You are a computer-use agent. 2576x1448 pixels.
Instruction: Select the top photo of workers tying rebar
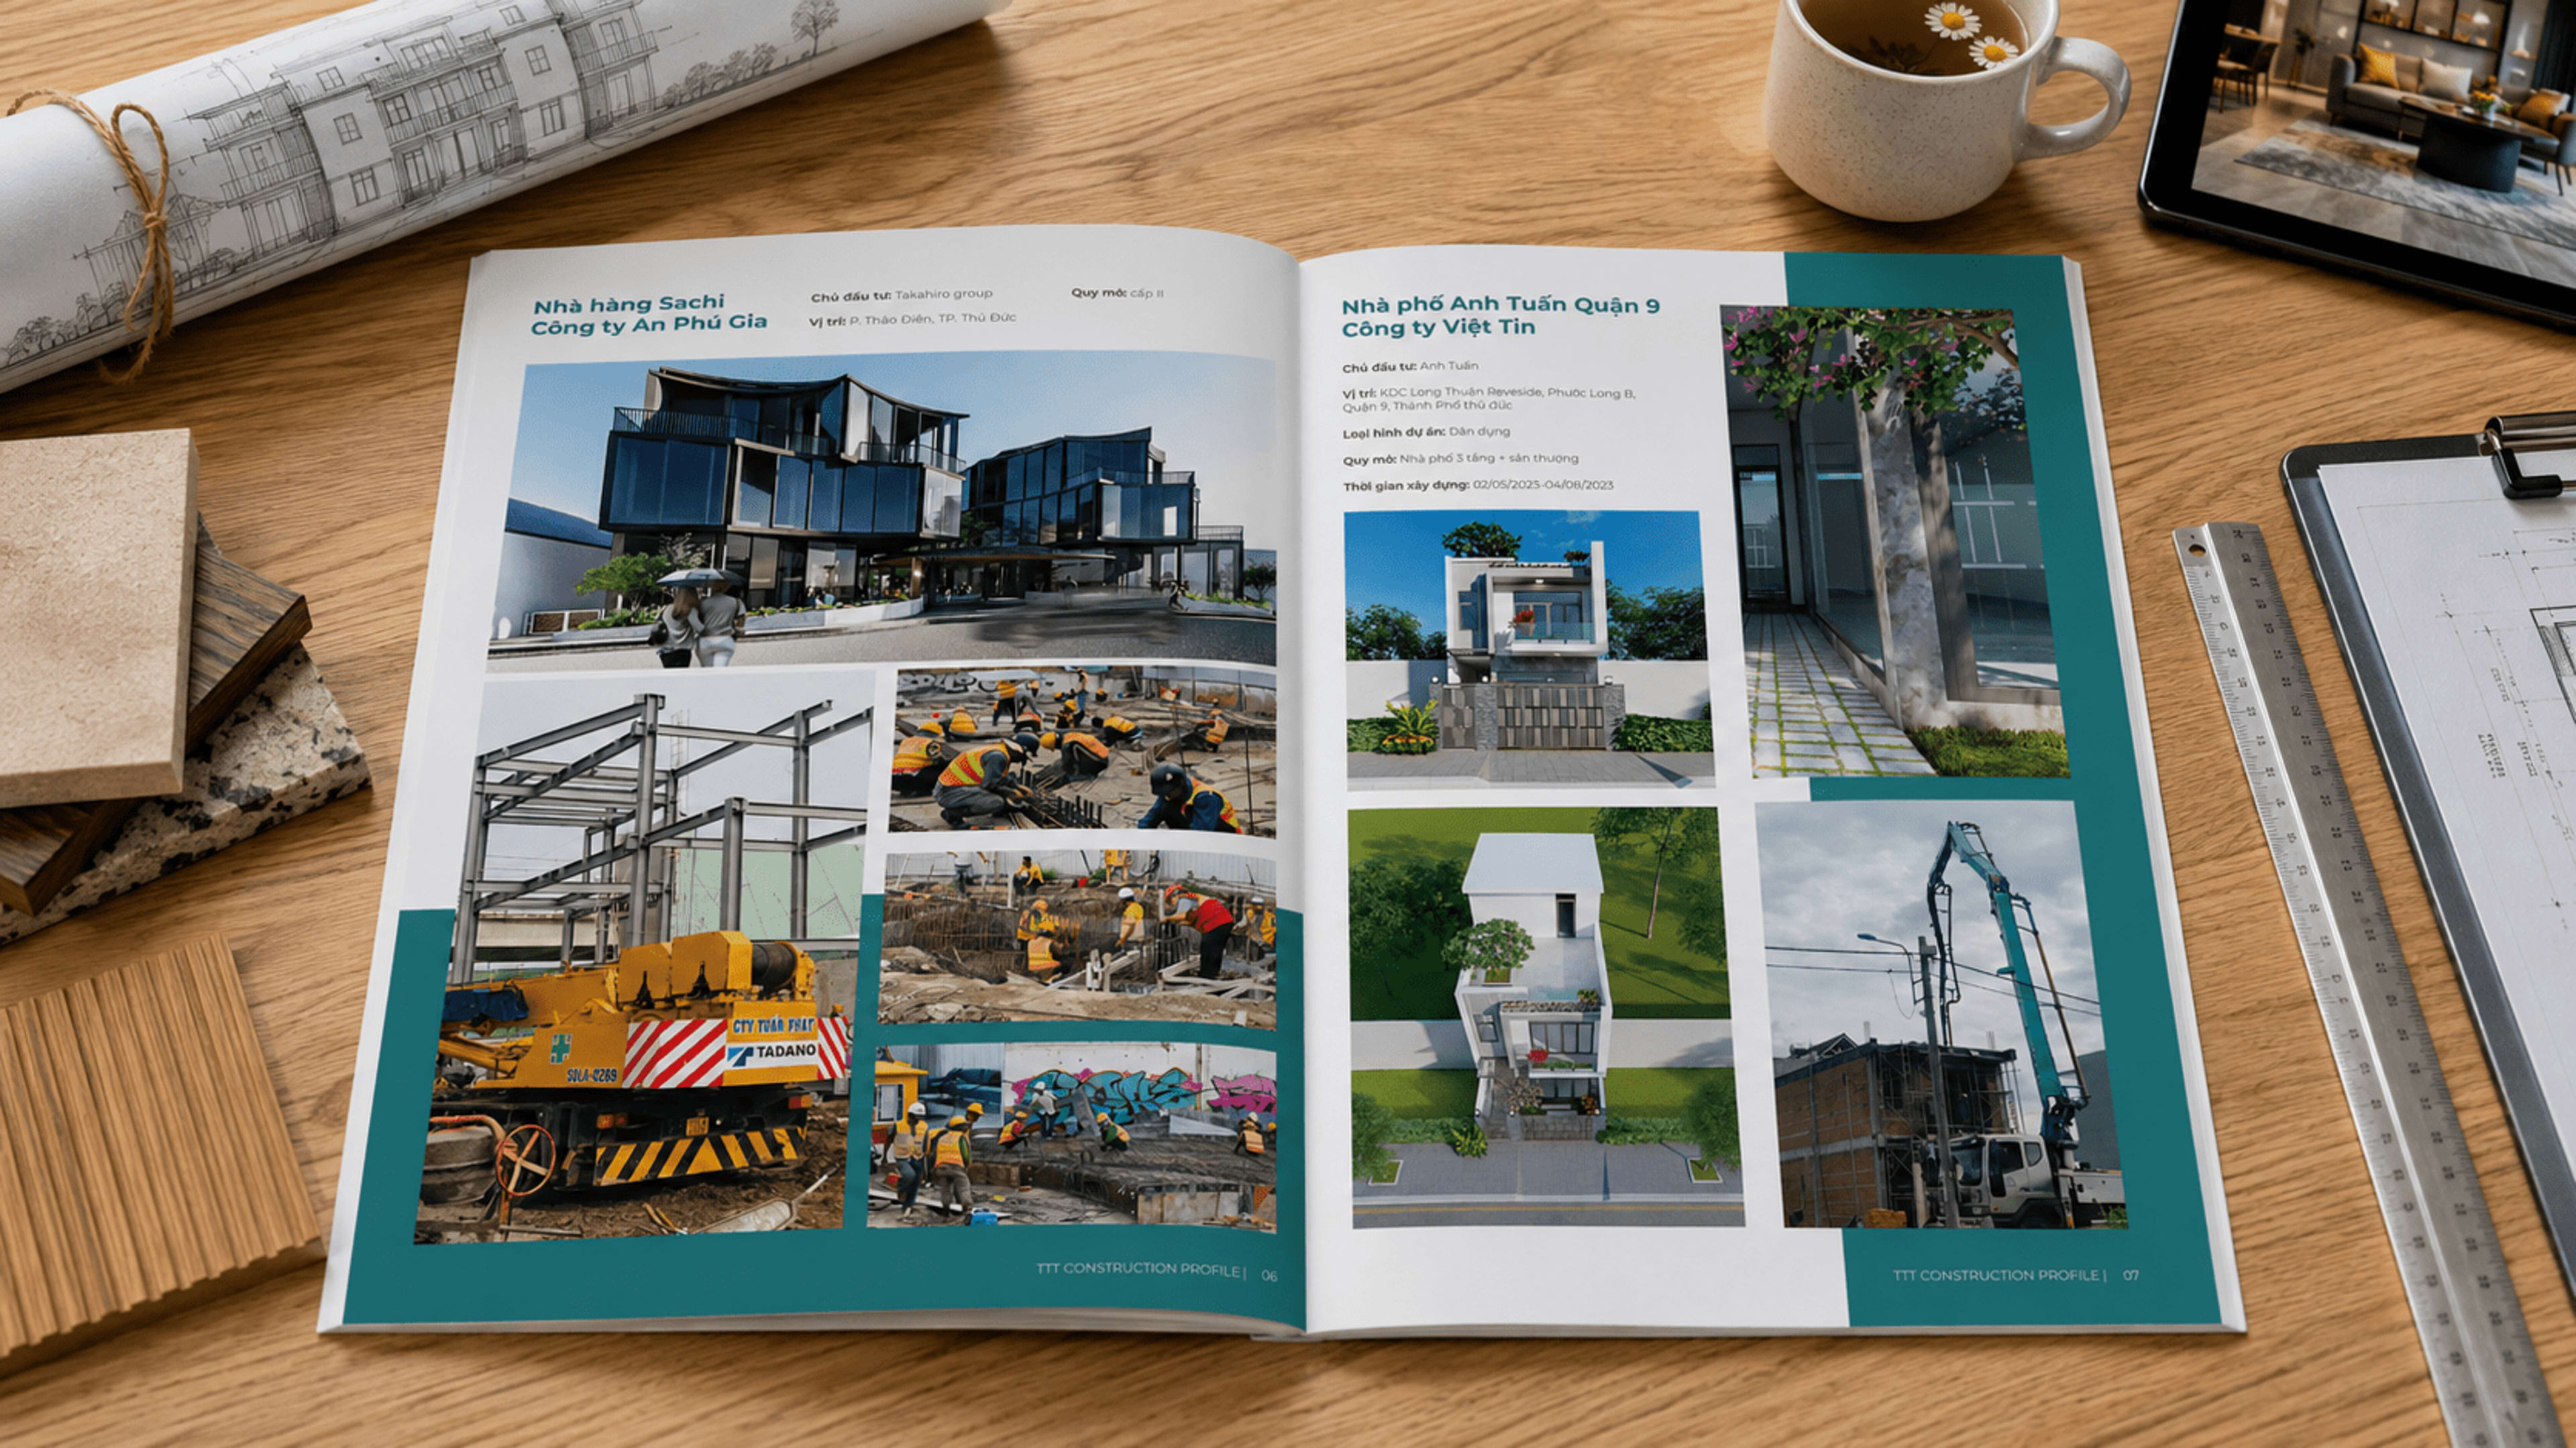tap(1084, 751)
